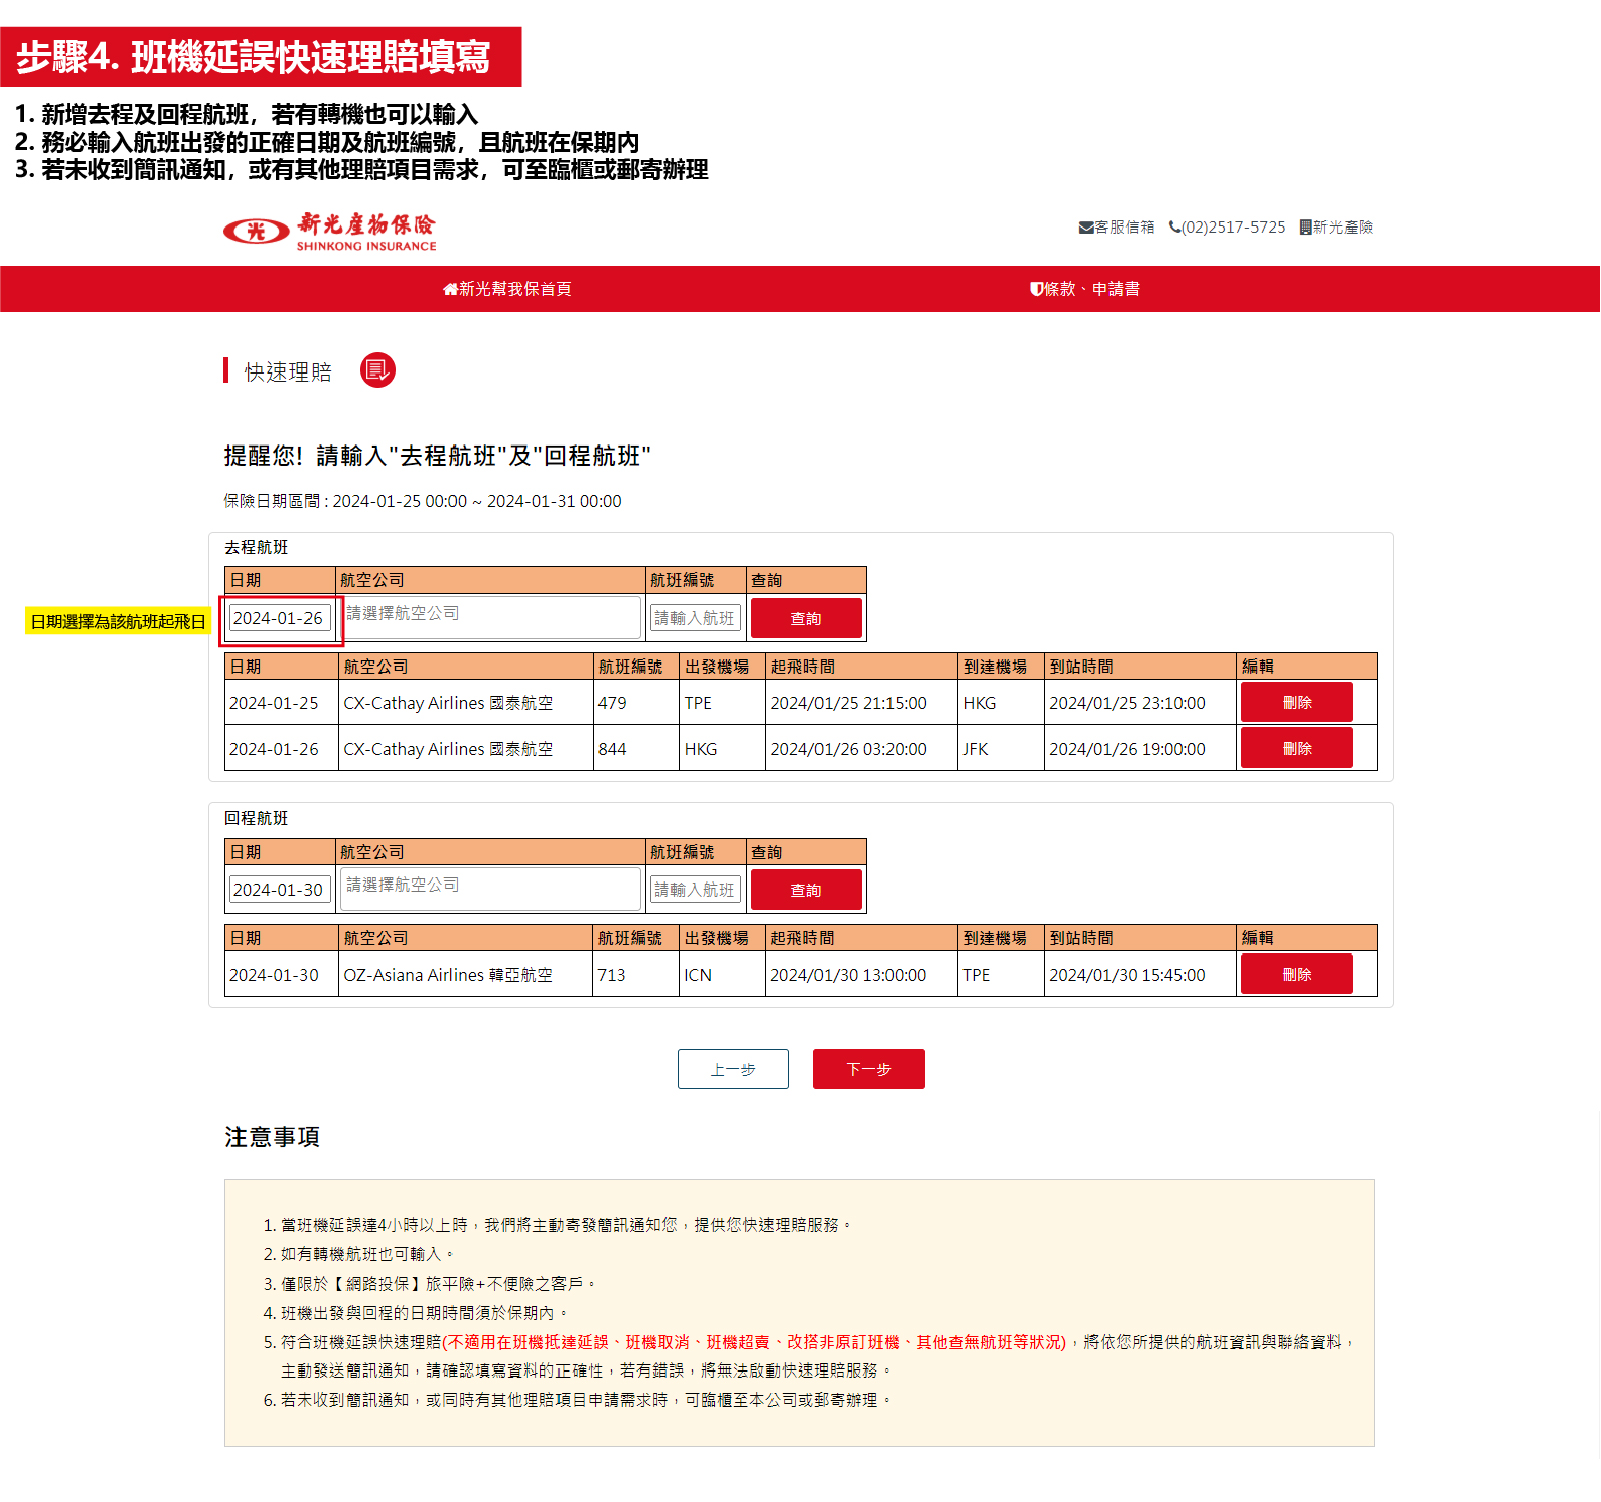The height and width of the screenshot is (1502, 1601).
Task: Click the '713' flight number cell
Action: click(x=636, y=975)
